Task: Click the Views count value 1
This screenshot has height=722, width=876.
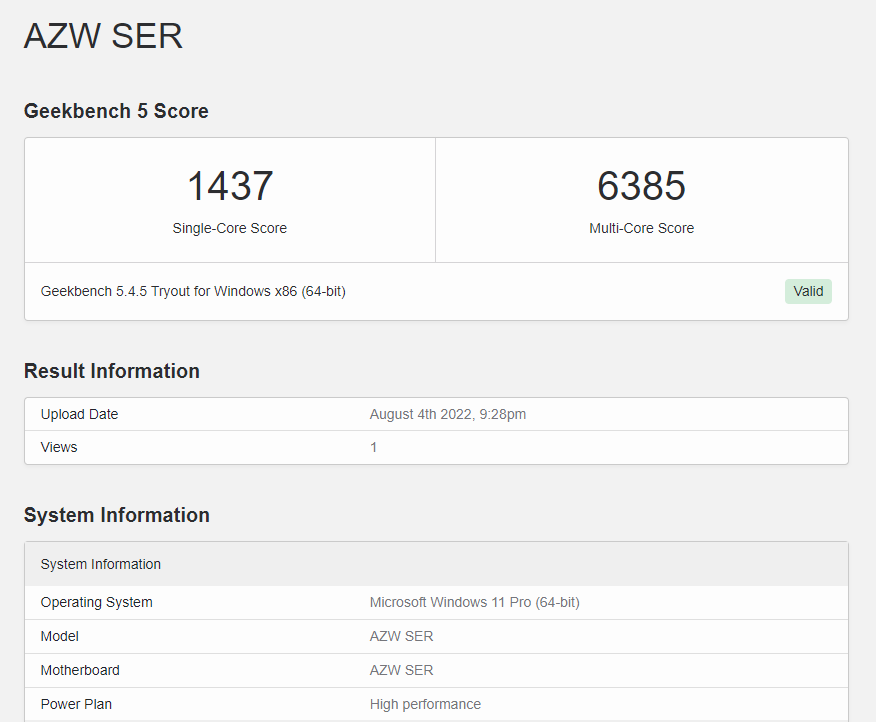Action: [373, 447]
